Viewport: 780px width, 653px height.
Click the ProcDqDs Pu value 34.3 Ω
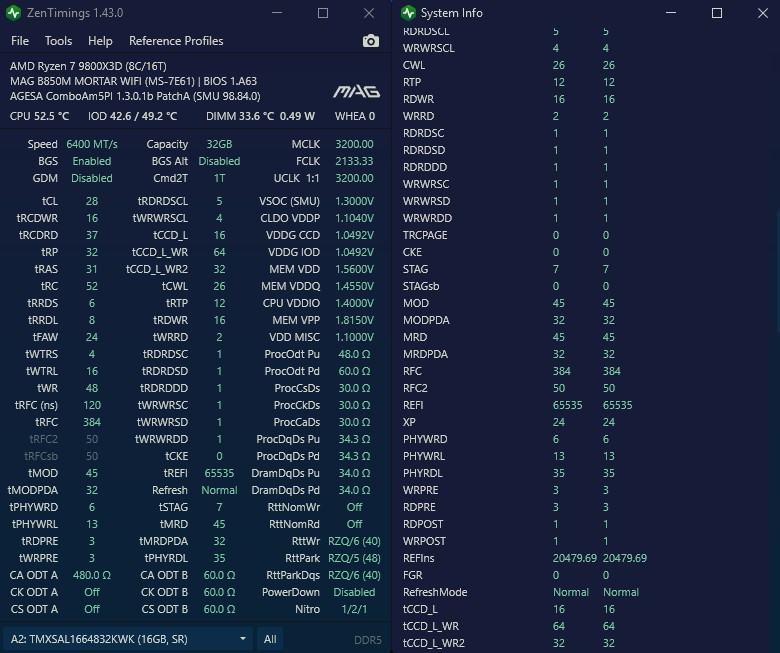(354, 439)
